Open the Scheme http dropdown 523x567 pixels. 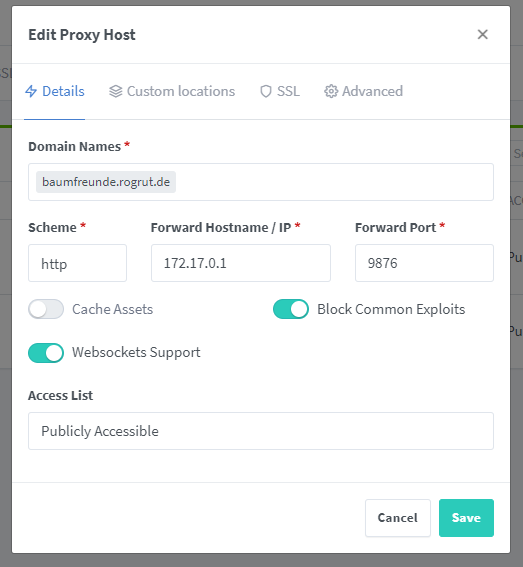click(77, 263)
